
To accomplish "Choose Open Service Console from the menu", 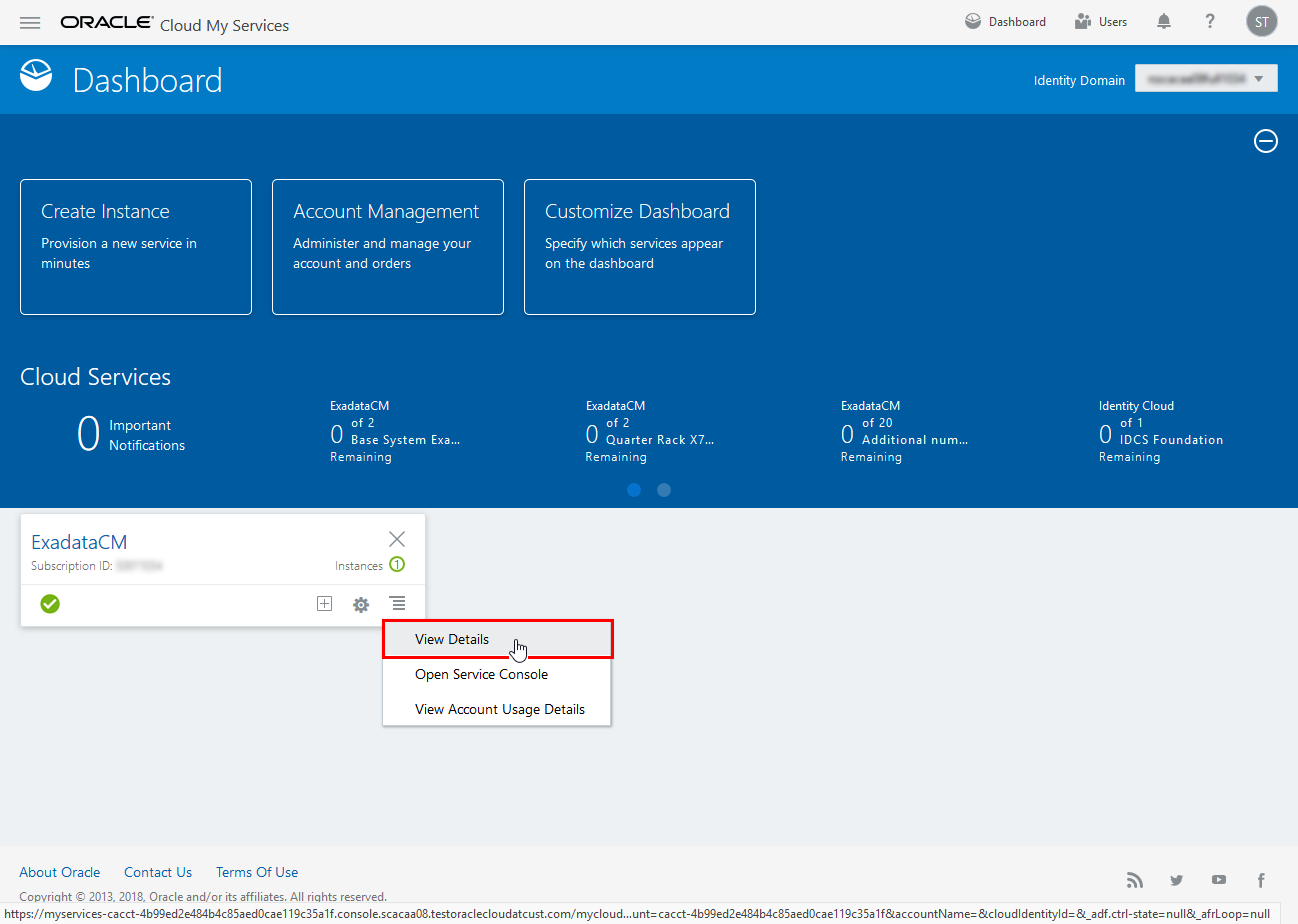I will click(x=498, y=674).
